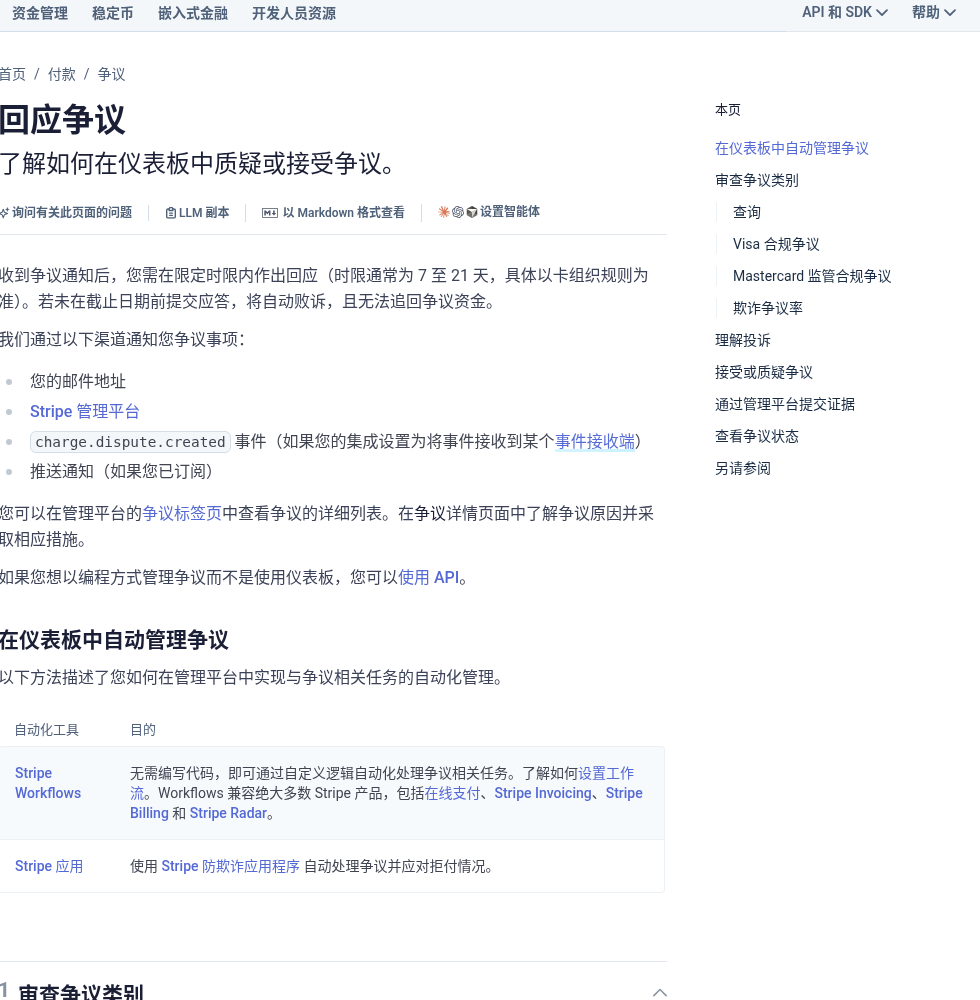The width and height of the screenshot is (980, 1000).
Task: Collapse the 审查争议类别 section chevron
Action: point(660,992)
